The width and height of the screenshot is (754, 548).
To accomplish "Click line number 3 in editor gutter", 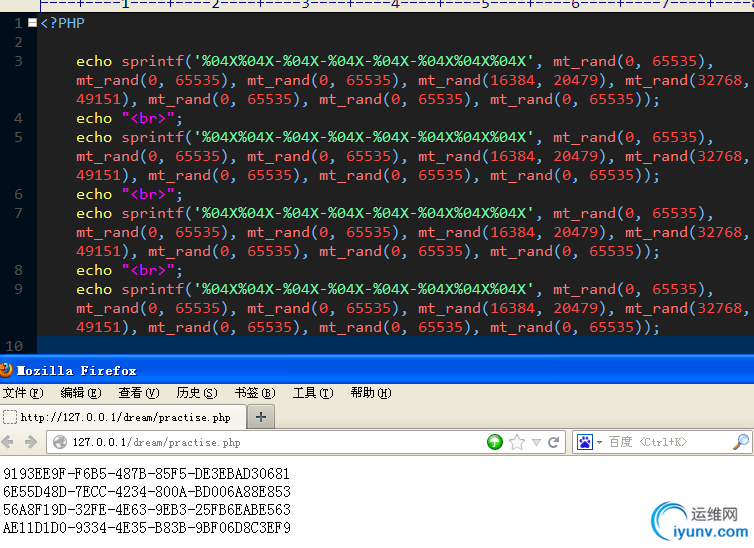I will tap(18, 61).
